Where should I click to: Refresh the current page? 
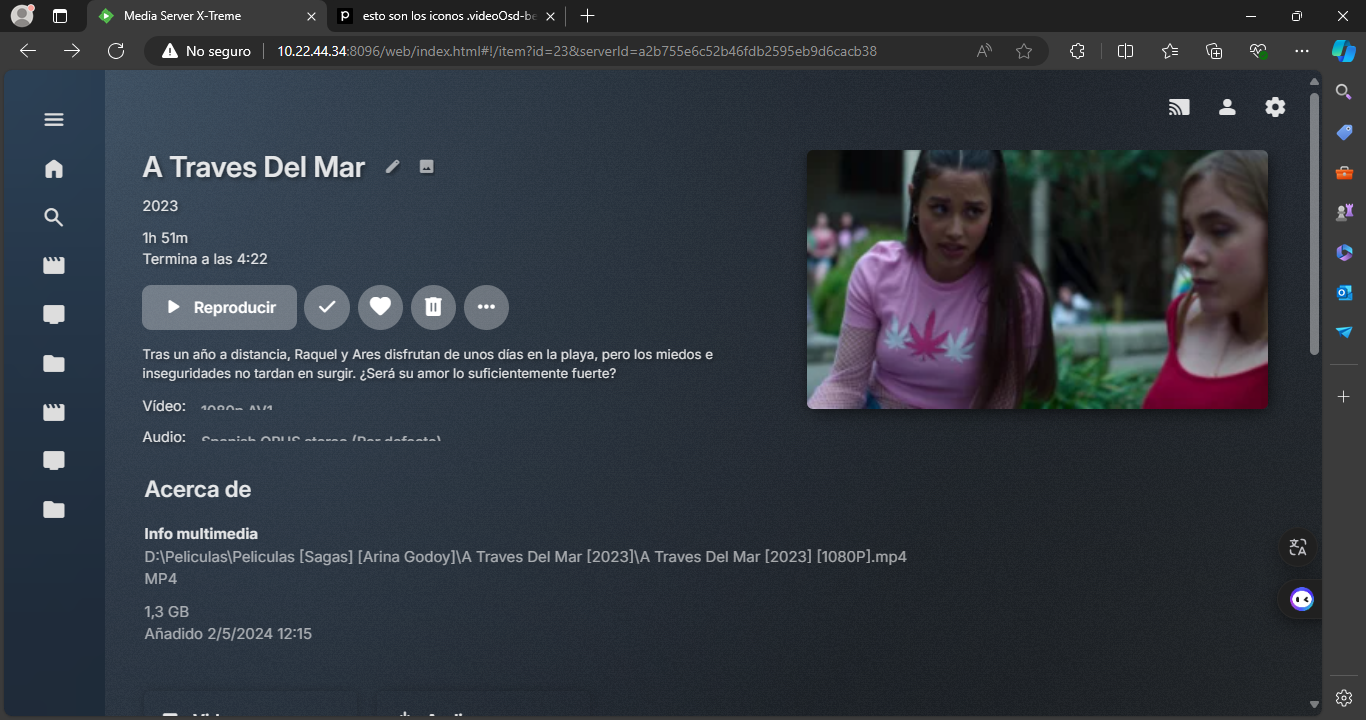pyautogui.click(x=116, y=51)
